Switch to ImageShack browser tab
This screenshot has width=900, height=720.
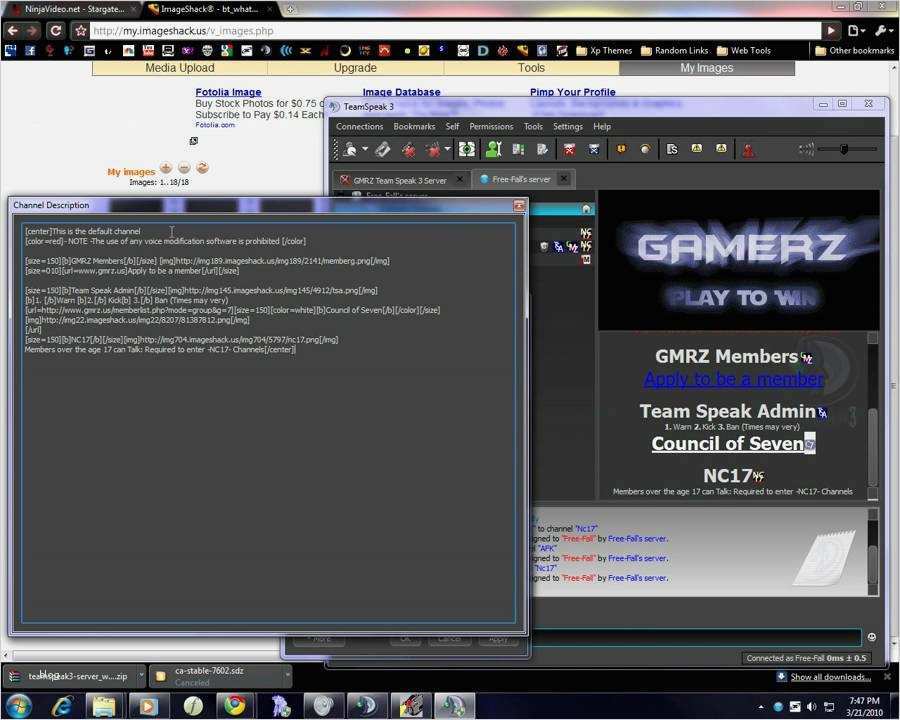(x=208, y=9)
